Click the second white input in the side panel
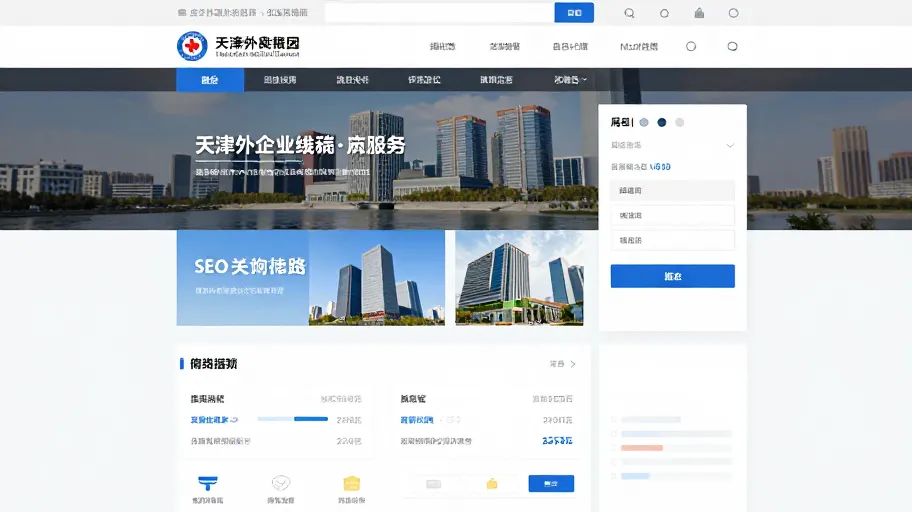The height and width of the screenshot is (512, 912). pyautogui.click(x=672, y=215)
